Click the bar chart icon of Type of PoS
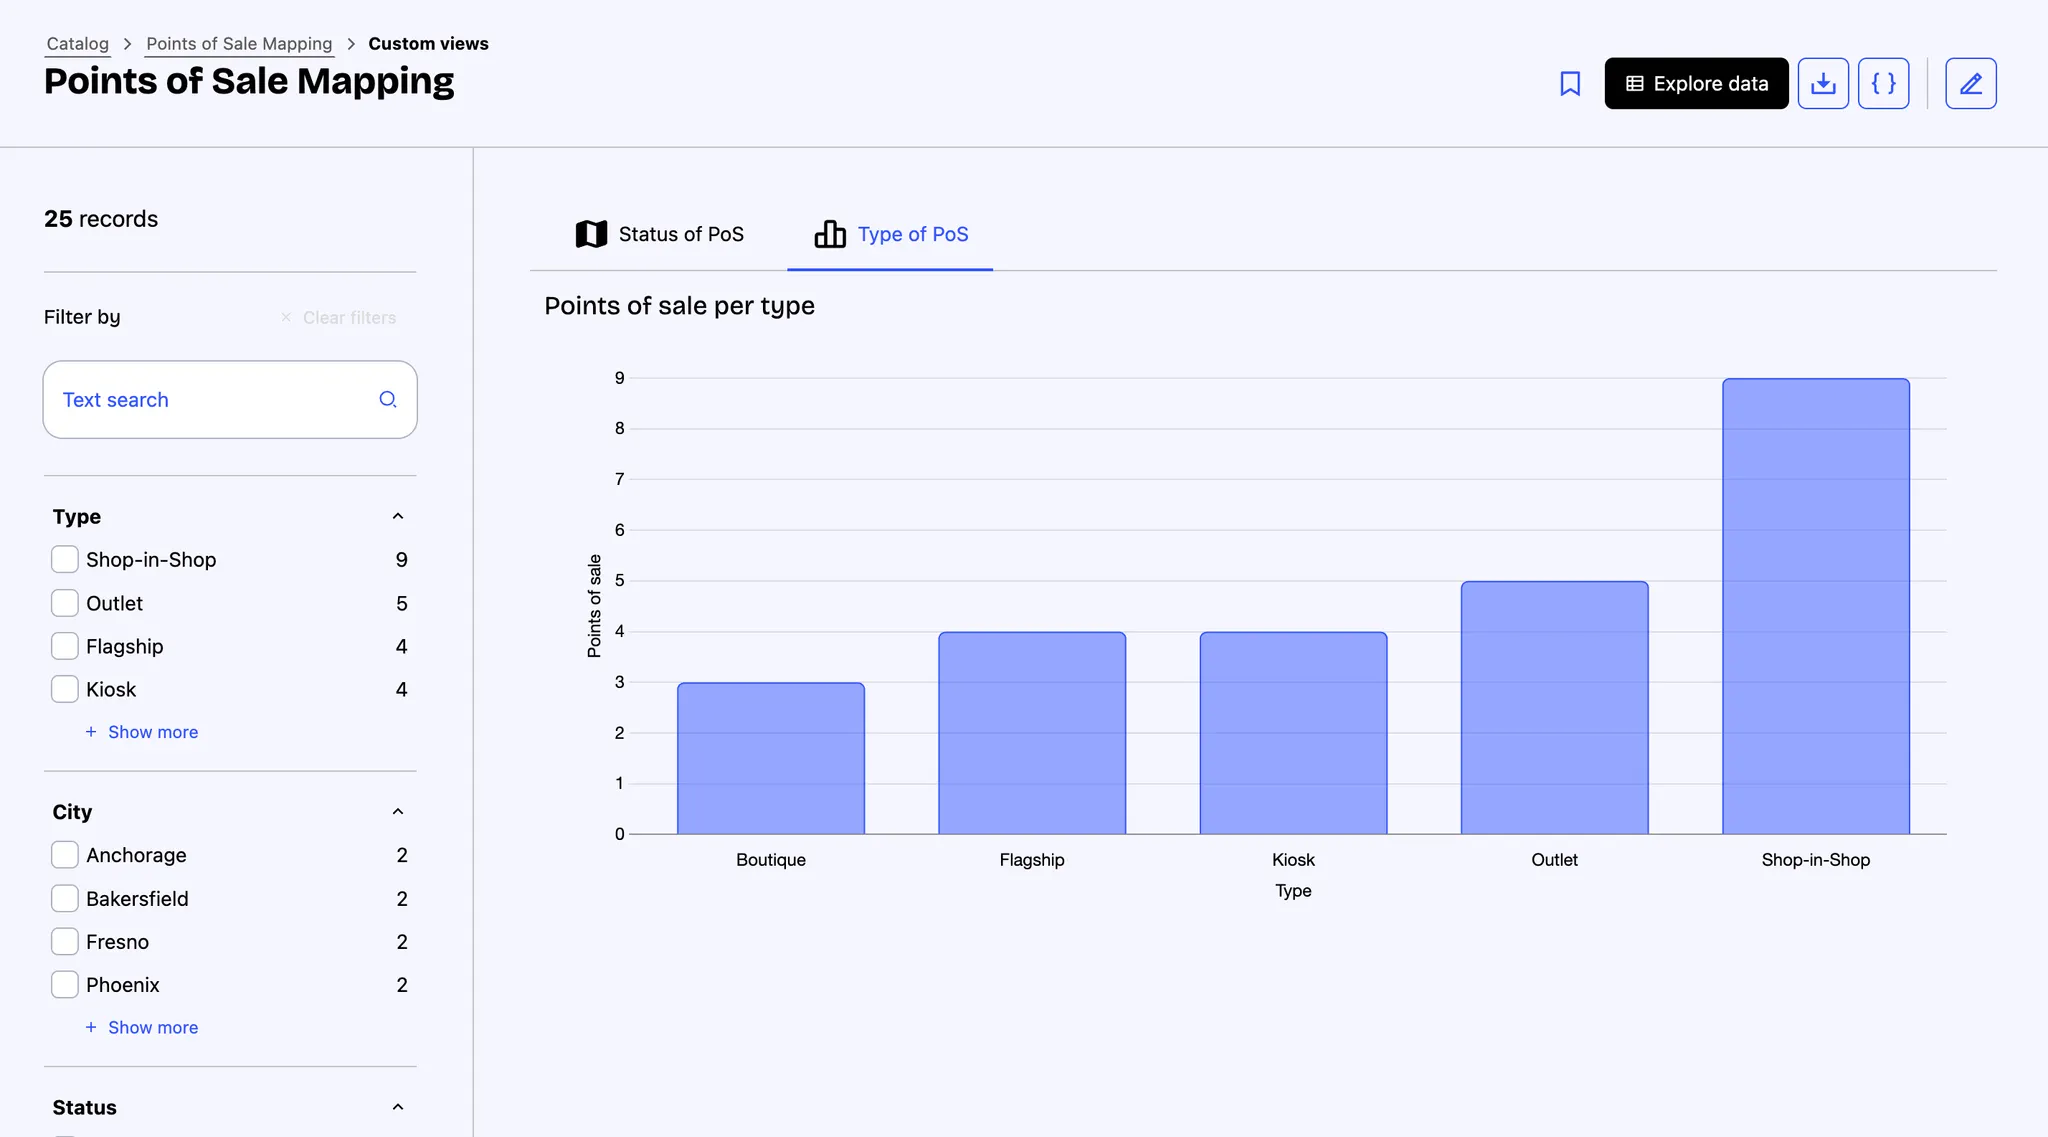 pyautogui.click(x=830, y=234)
